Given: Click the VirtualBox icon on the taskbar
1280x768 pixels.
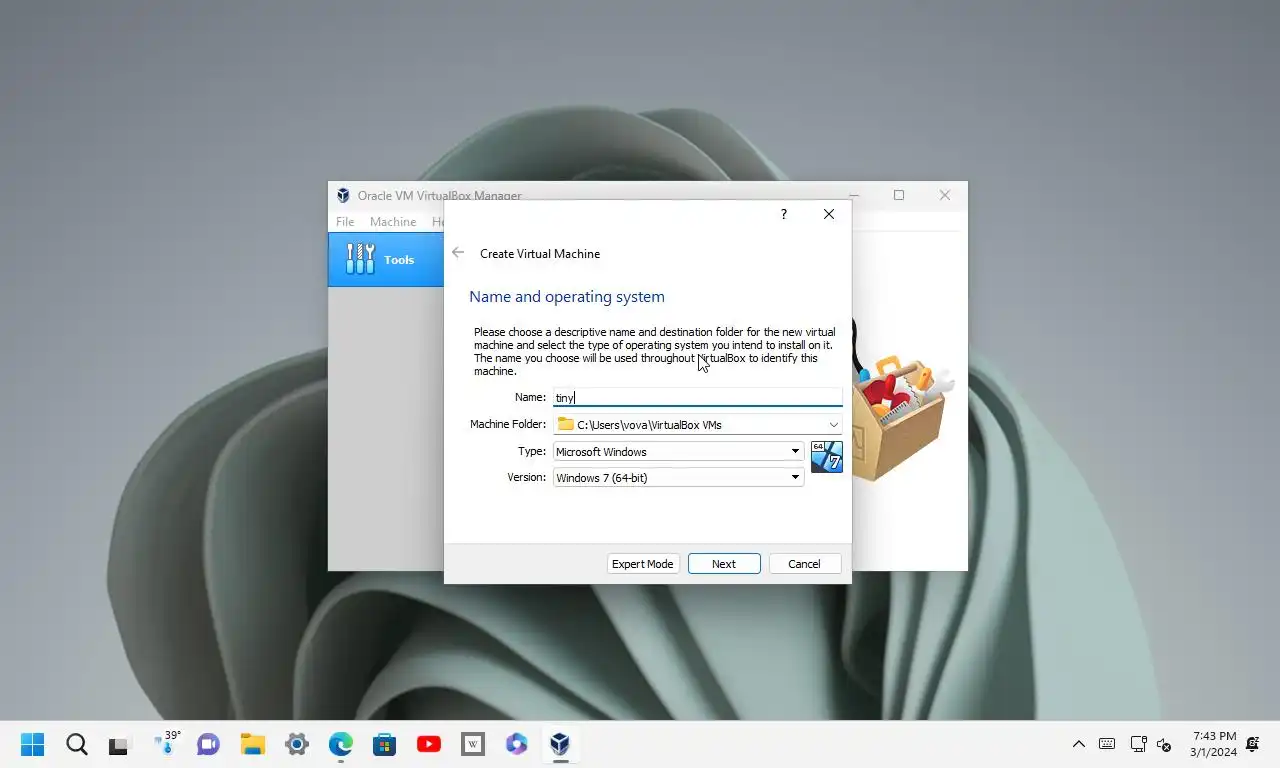Looking at the screenshot, I should point(560,744).
